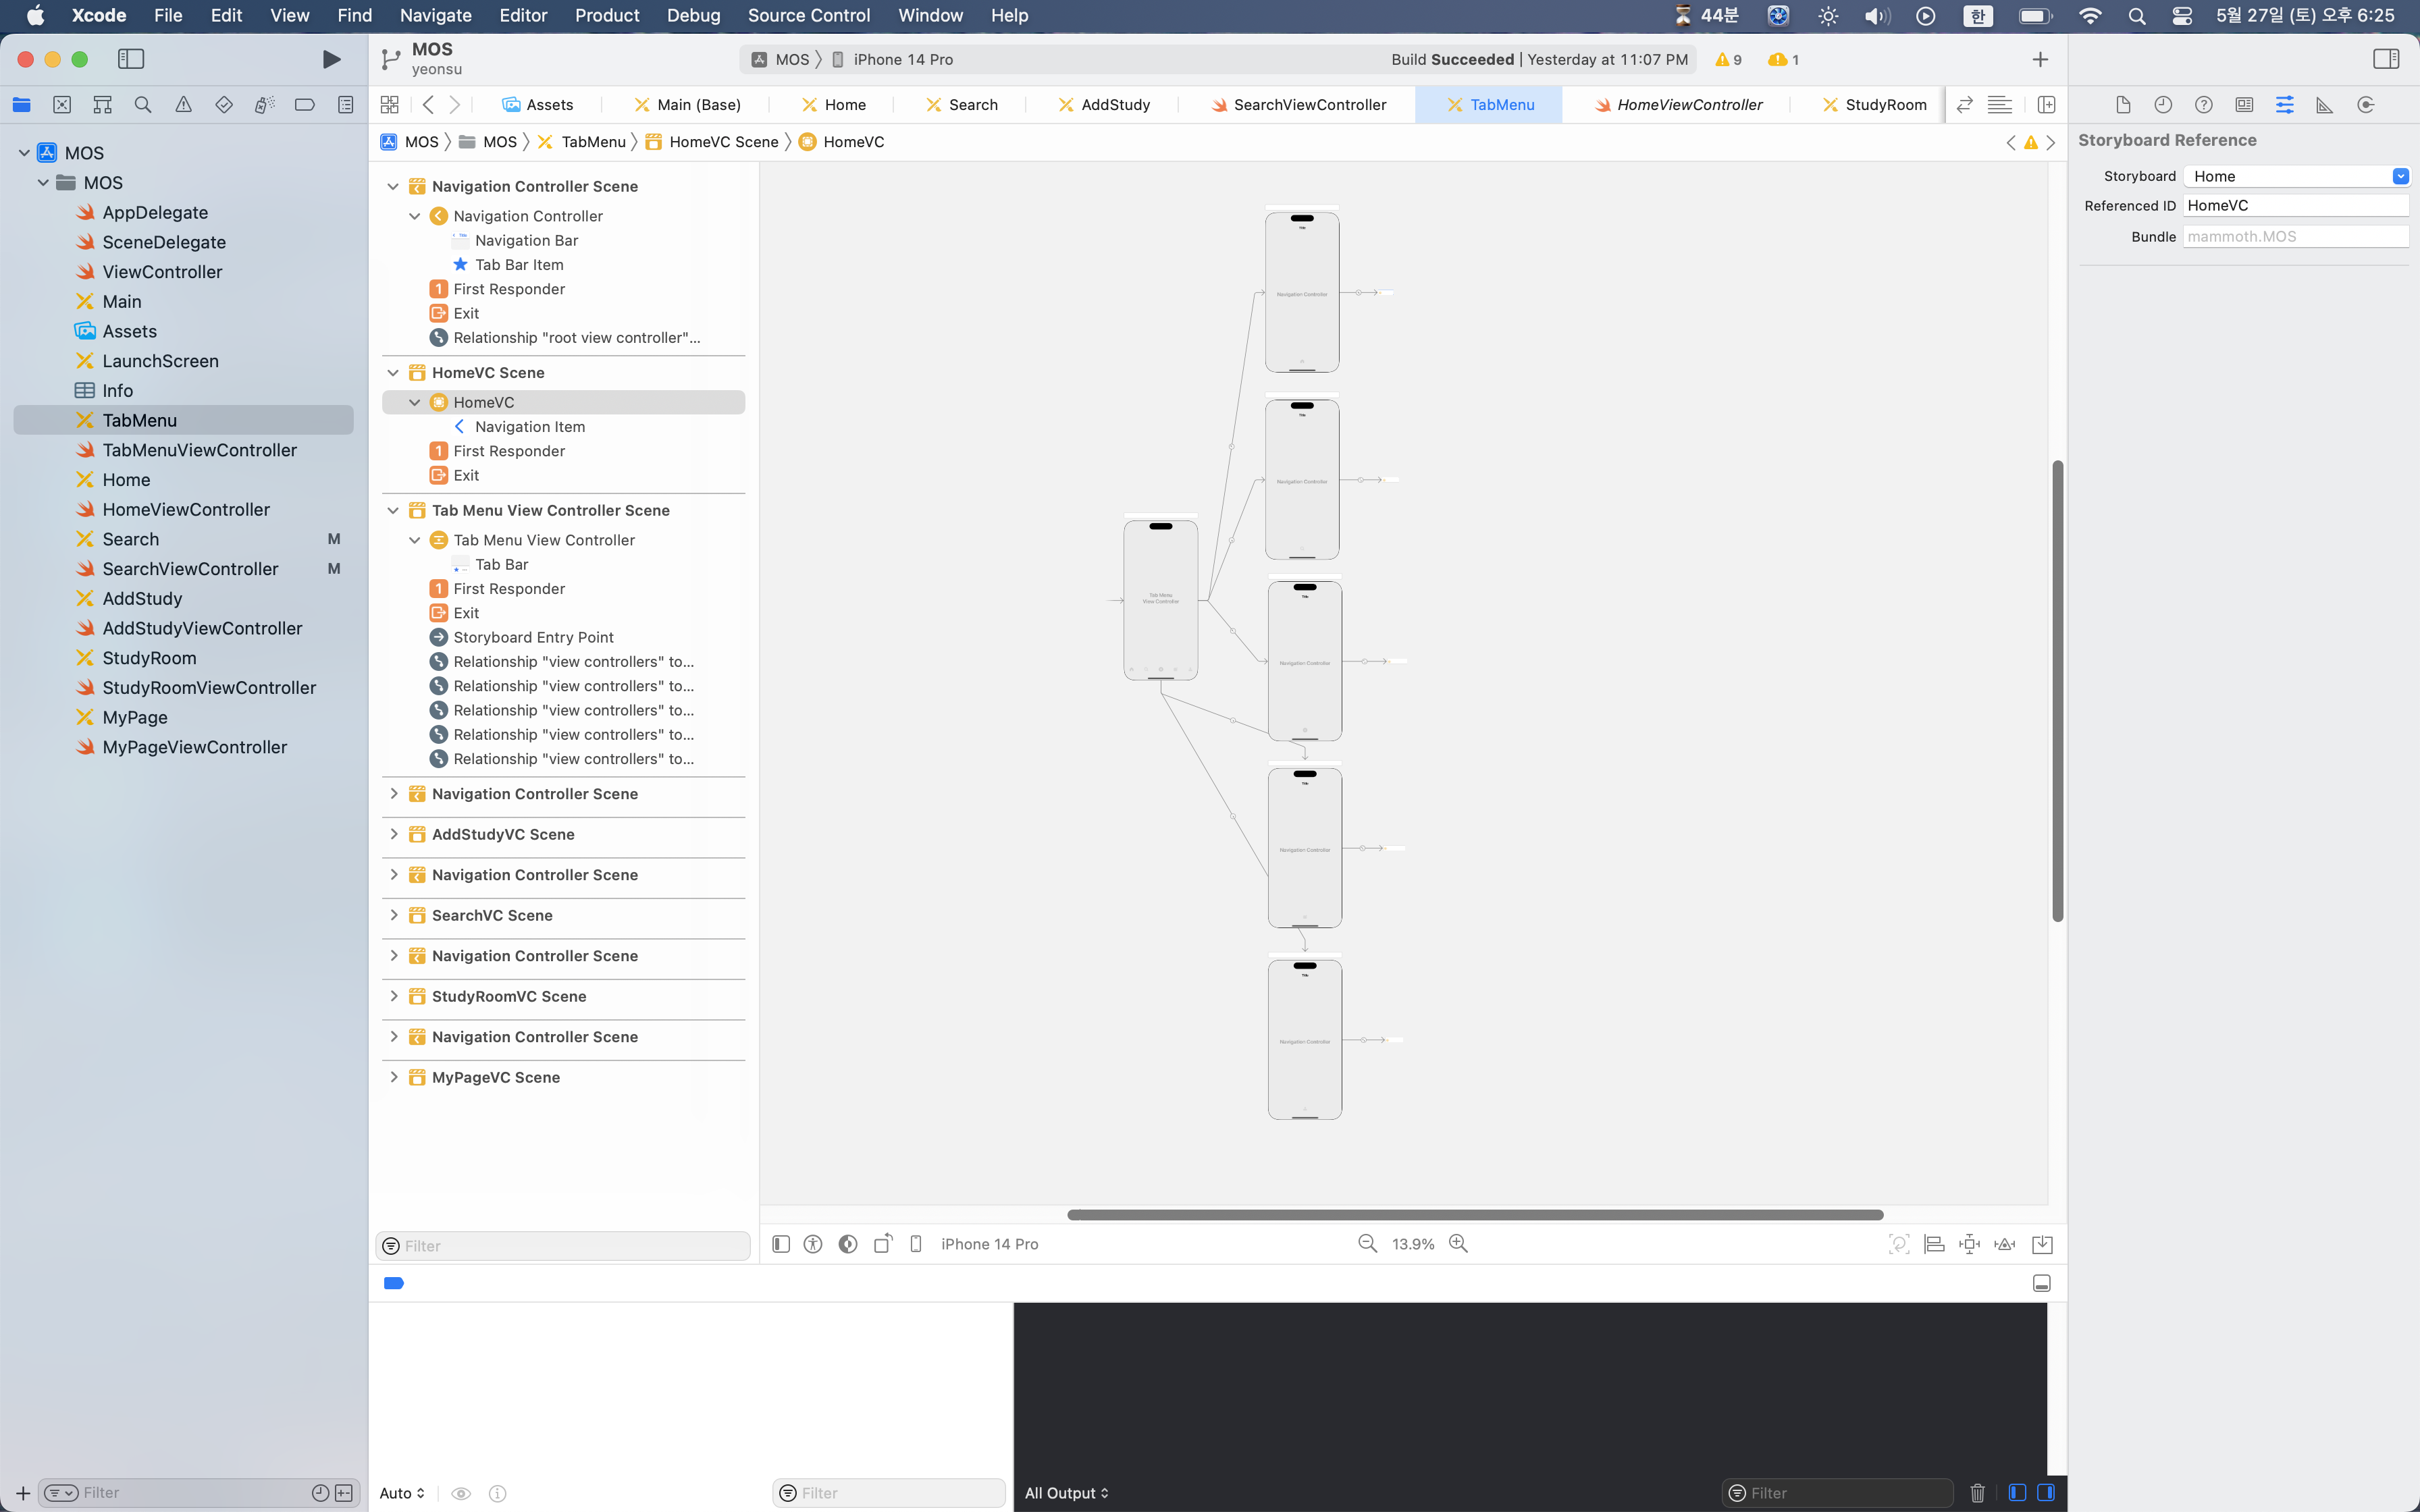Go back in editor history
The height and width of the screenshot is (1512, 2420).
(428, 105)
